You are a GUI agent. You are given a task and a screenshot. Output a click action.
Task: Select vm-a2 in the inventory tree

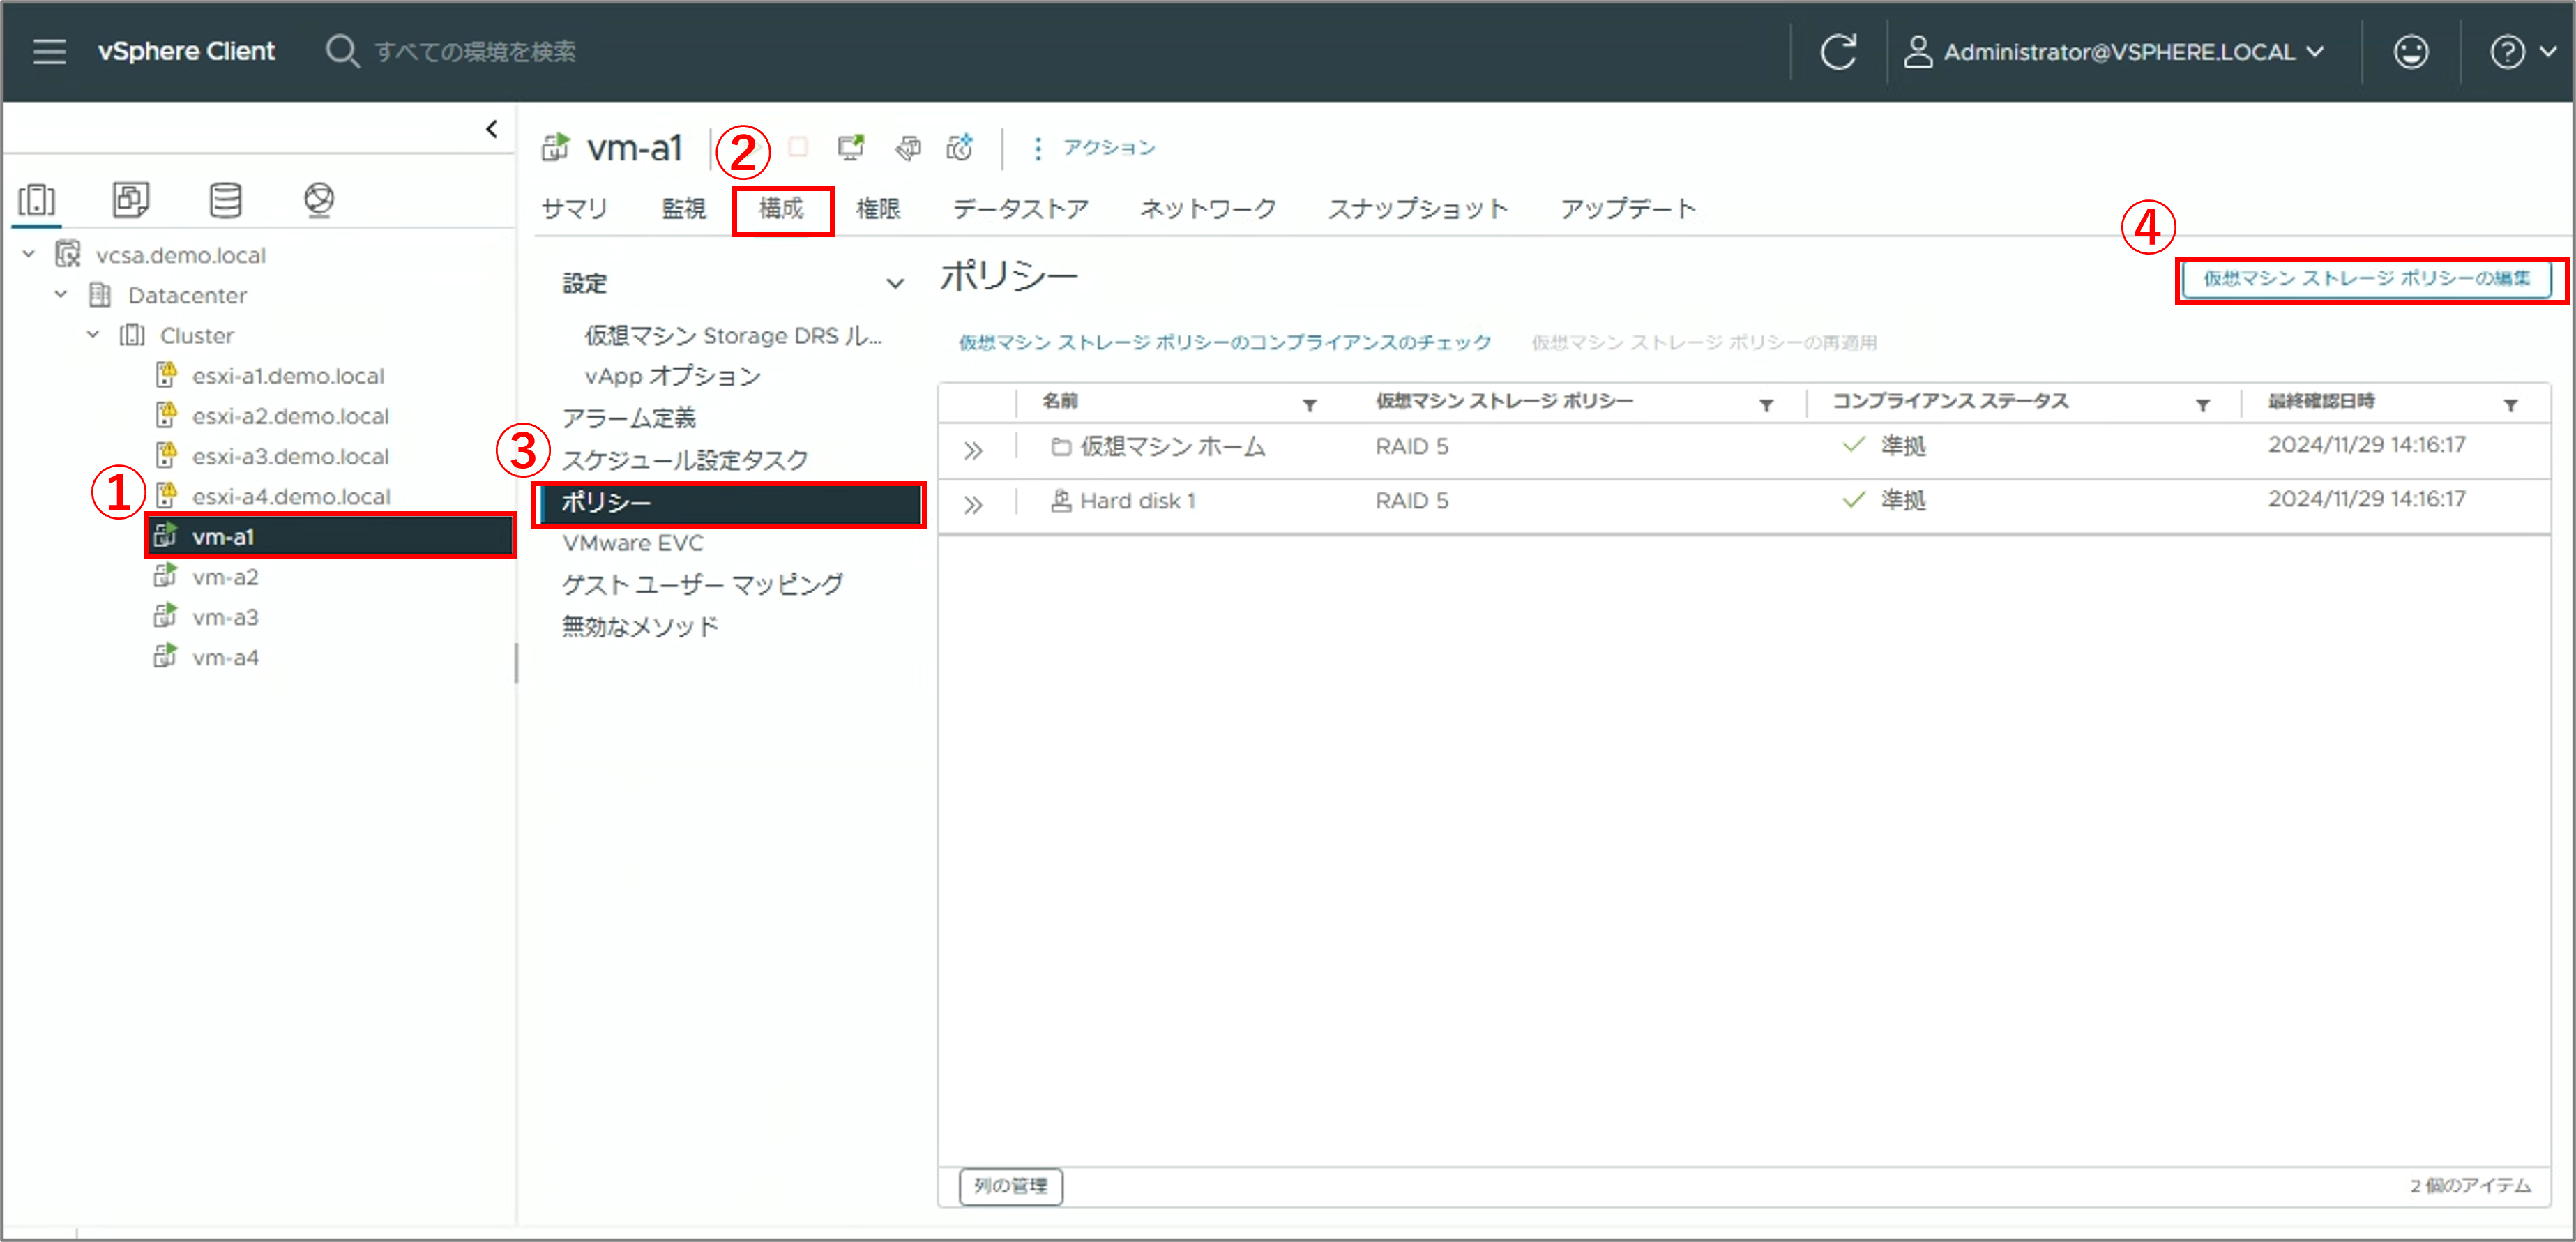click(225, 577)
